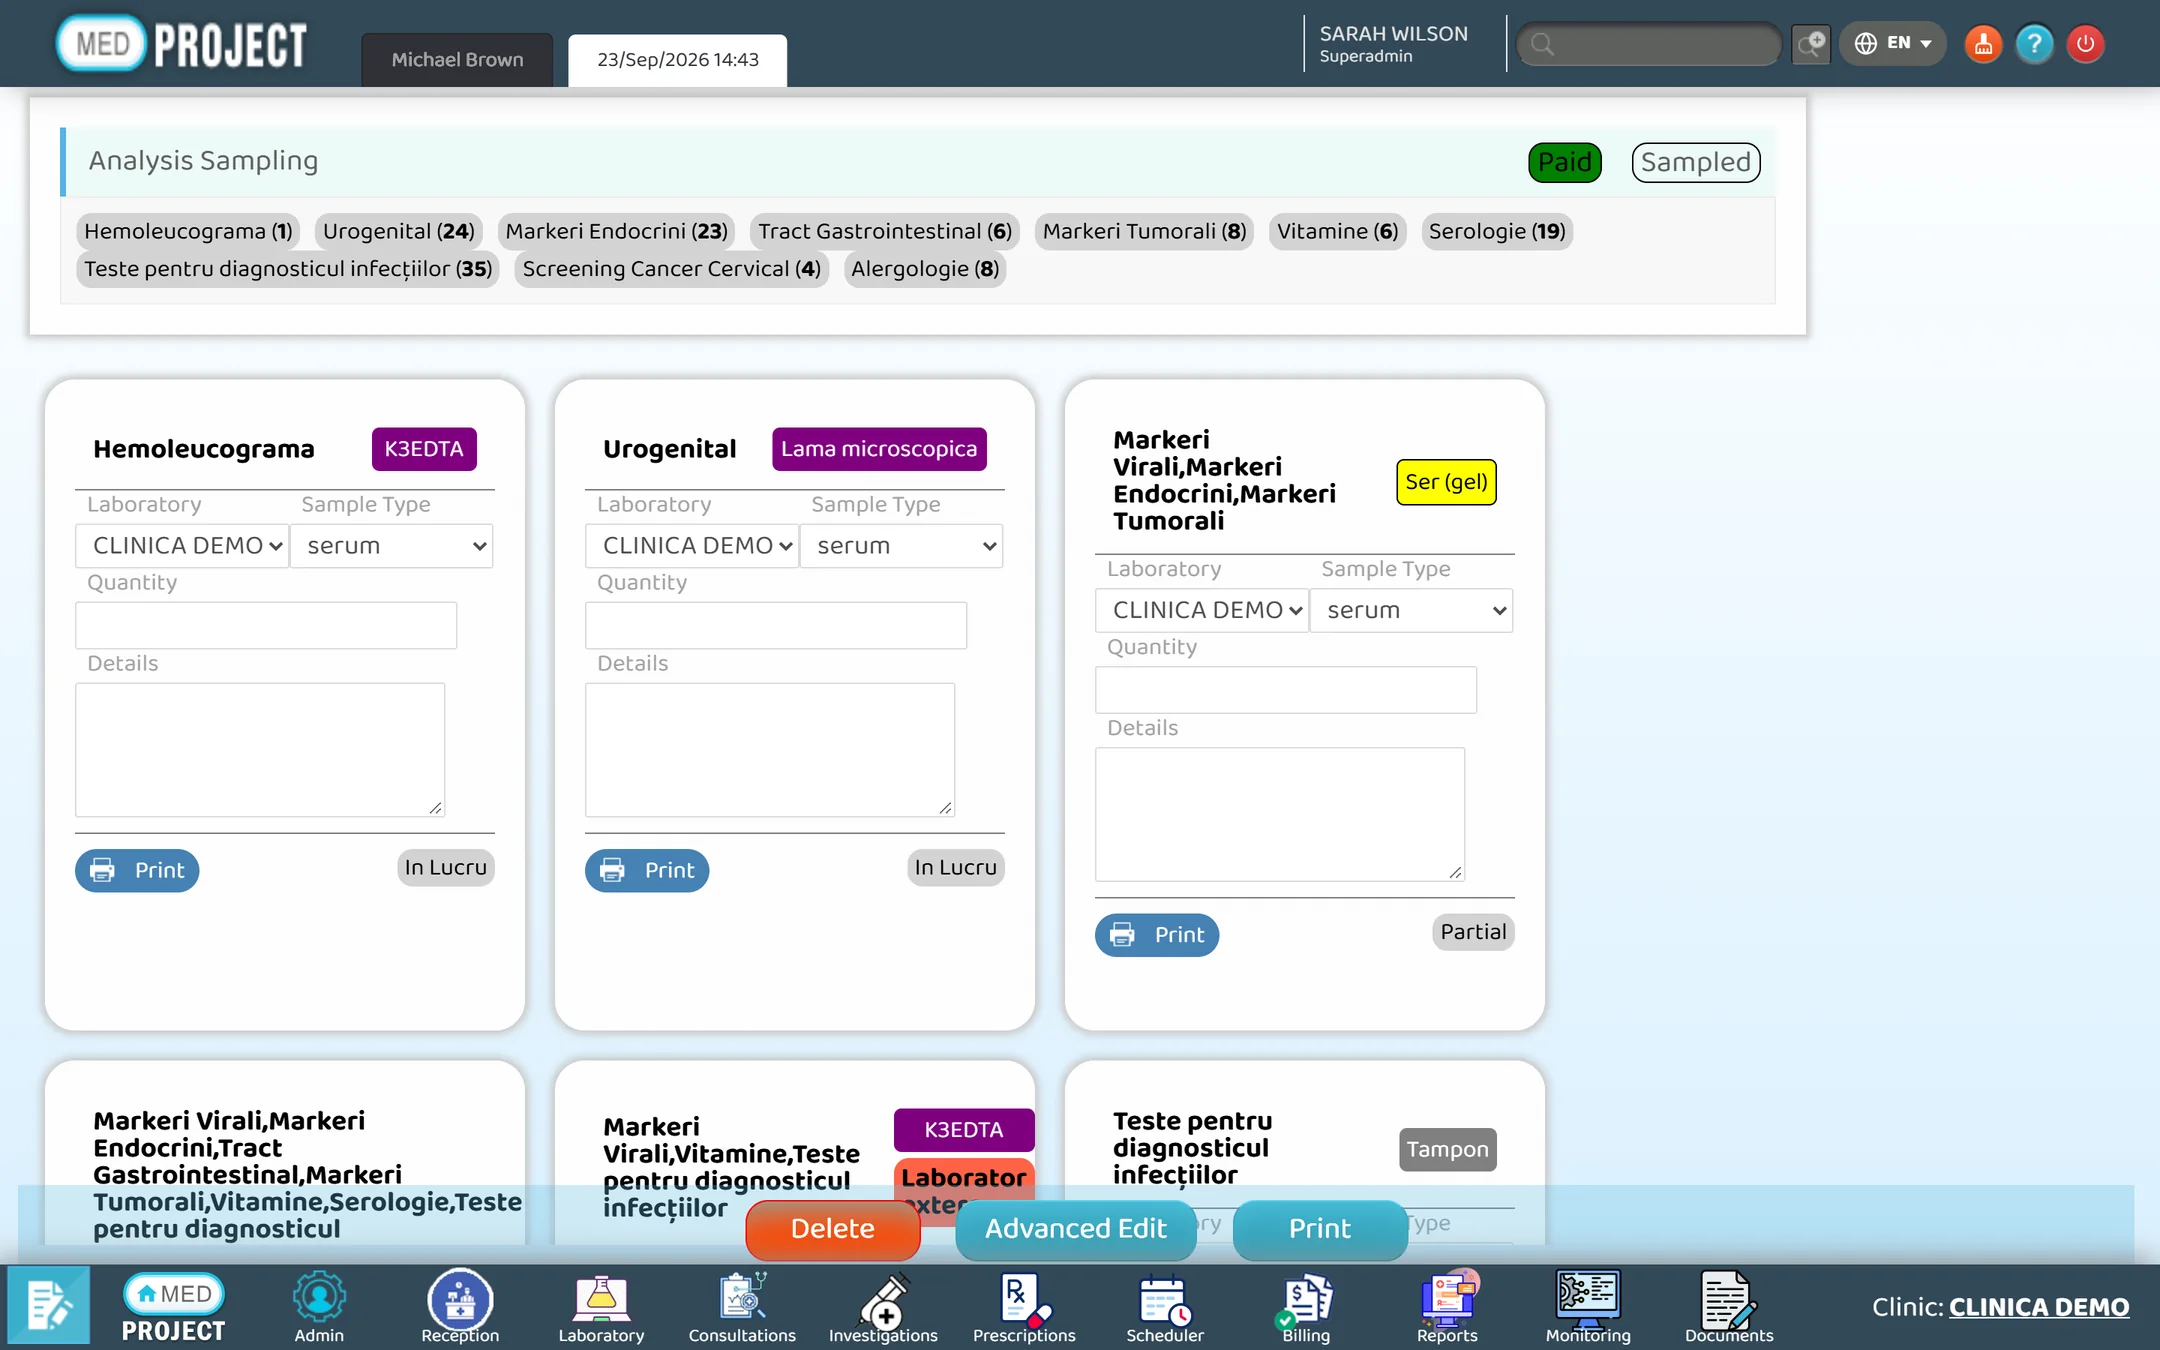The height and width of the screenshot is (1350, 2160).
Task: Open the Reports module icon
Action: (x=1447, y=1307)
